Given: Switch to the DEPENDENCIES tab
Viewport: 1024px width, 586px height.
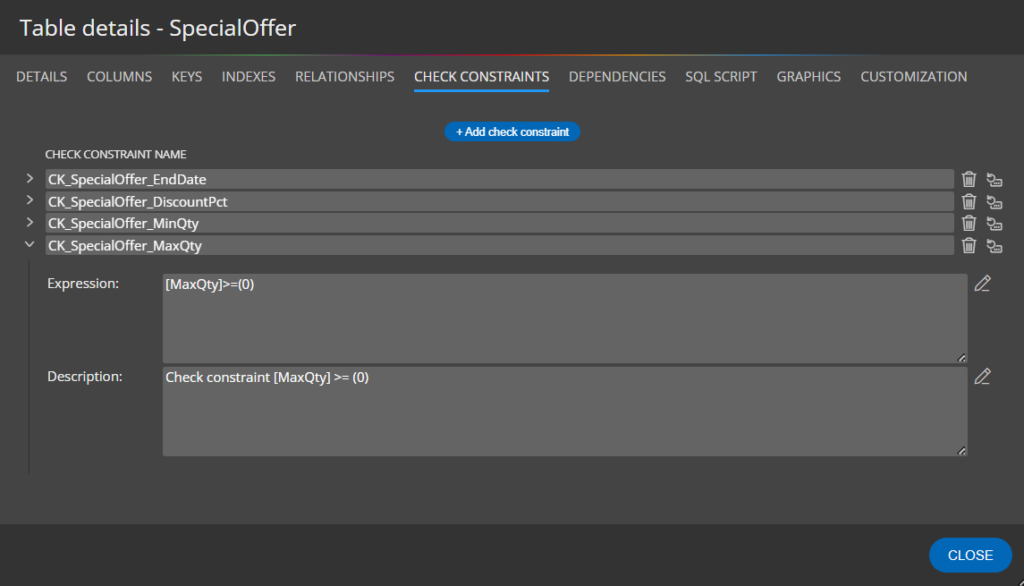Looking at the screenshot, I should [617, 76].
